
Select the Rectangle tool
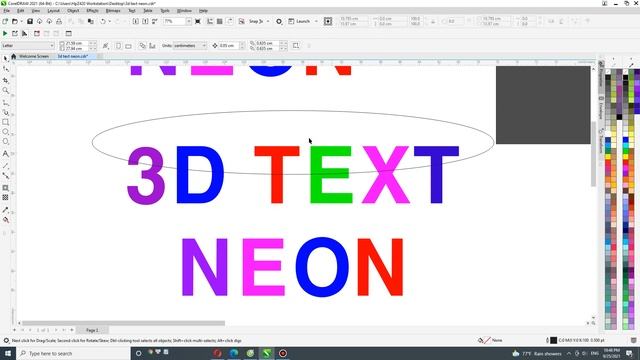click(x=6, y=122)
